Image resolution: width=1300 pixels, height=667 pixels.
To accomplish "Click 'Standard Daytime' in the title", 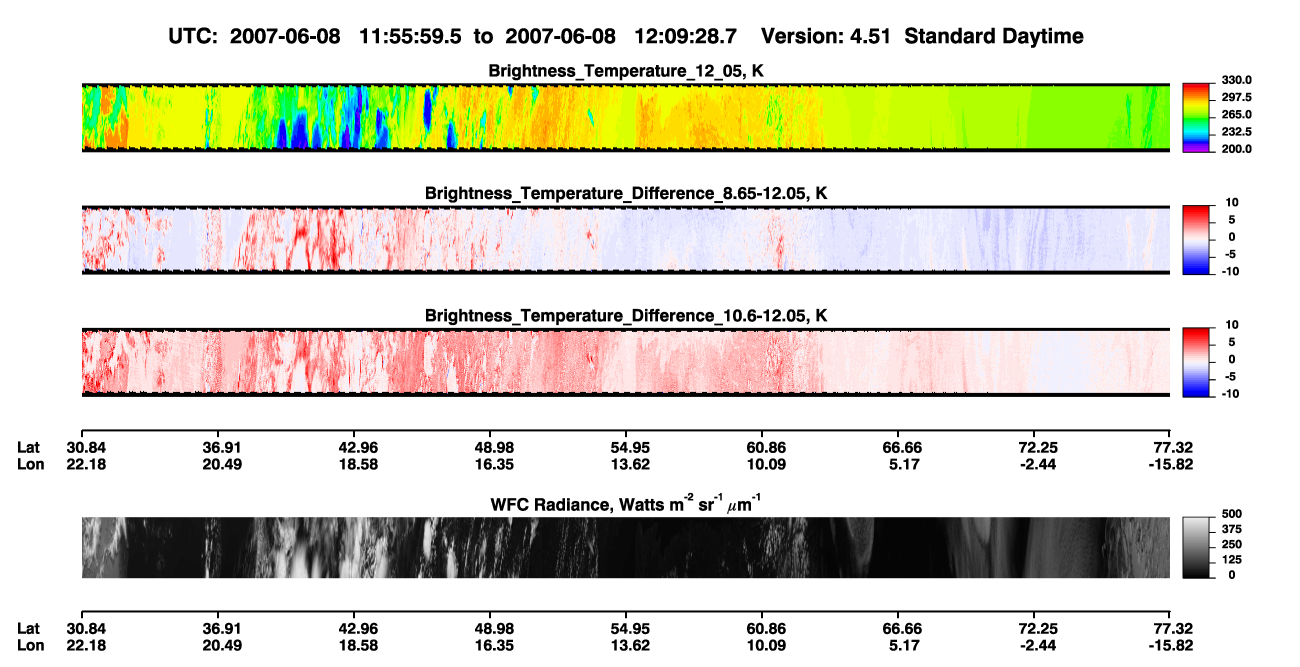I will tap(993, 38).
